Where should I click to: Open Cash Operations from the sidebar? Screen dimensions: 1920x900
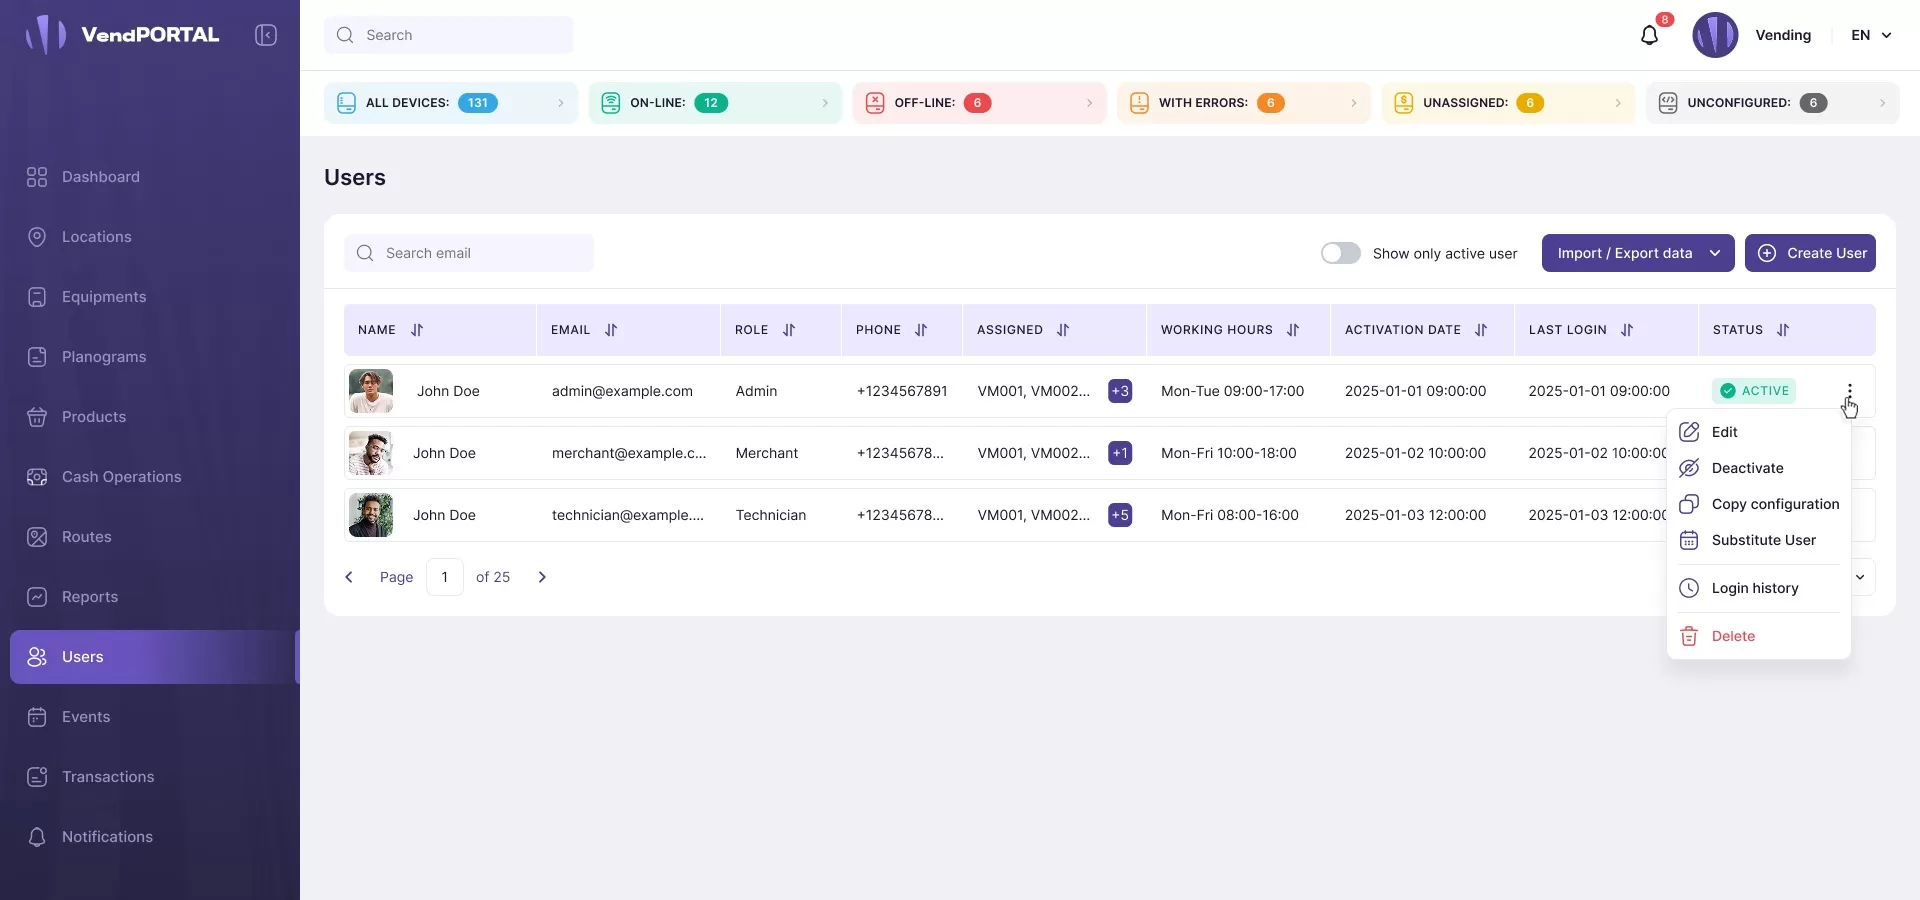121,477
